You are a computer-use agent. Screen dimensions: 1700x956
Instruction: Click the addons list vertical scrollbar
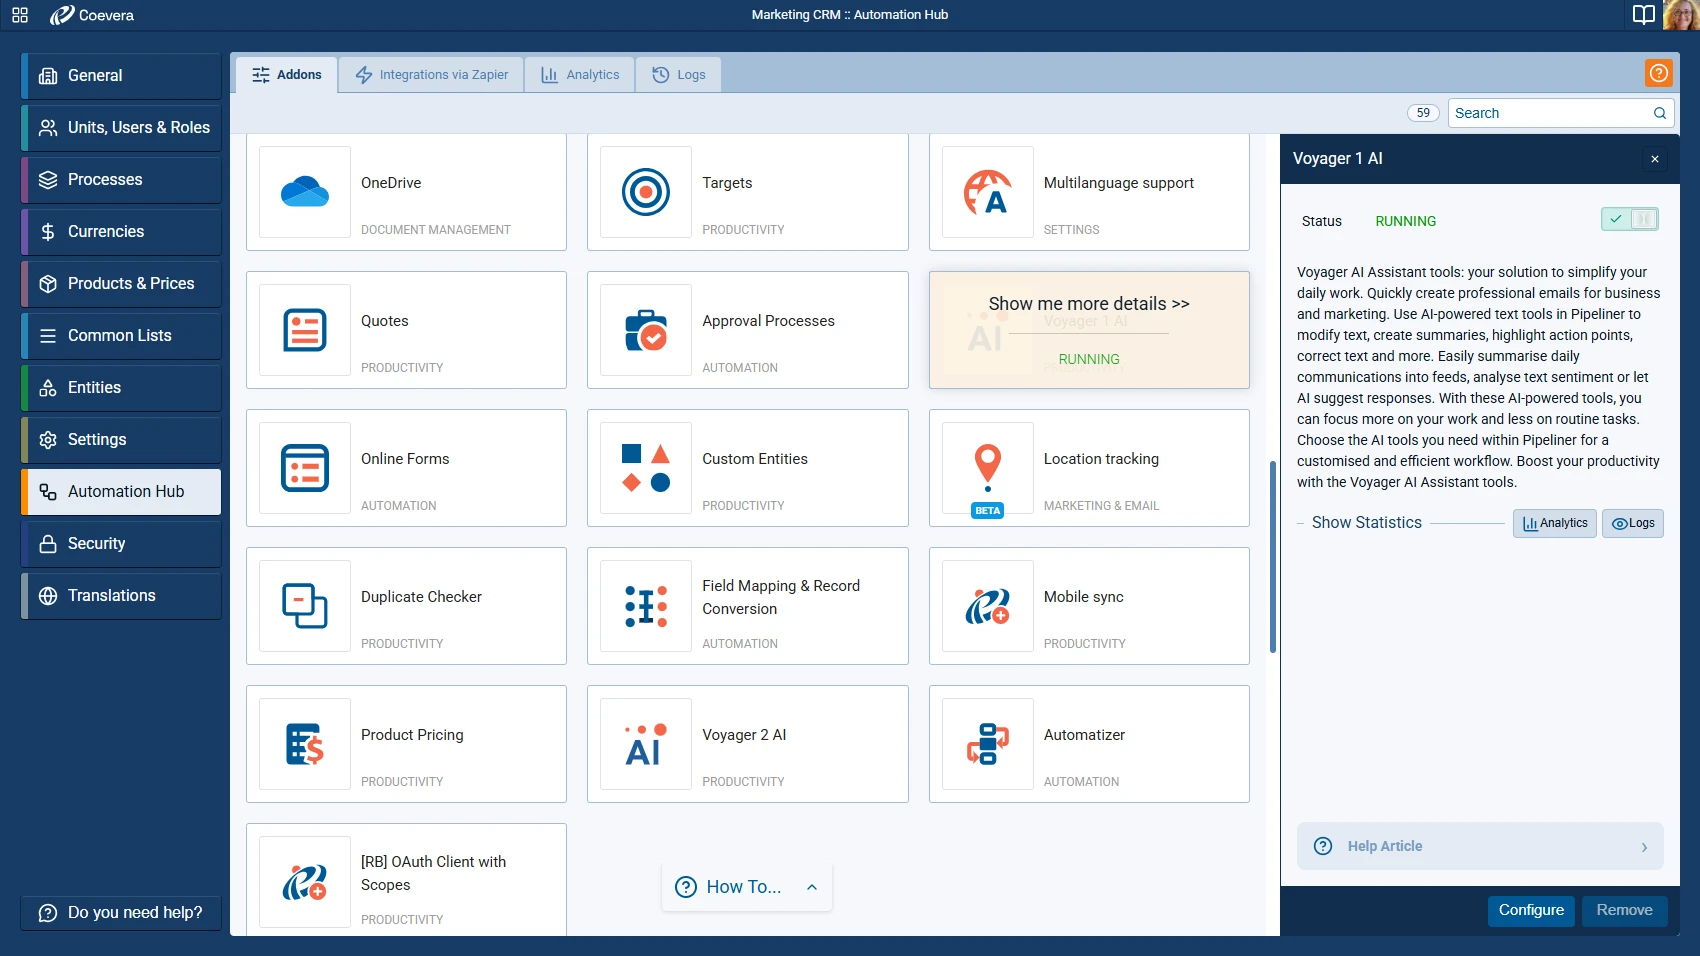tap(1273, 556)
